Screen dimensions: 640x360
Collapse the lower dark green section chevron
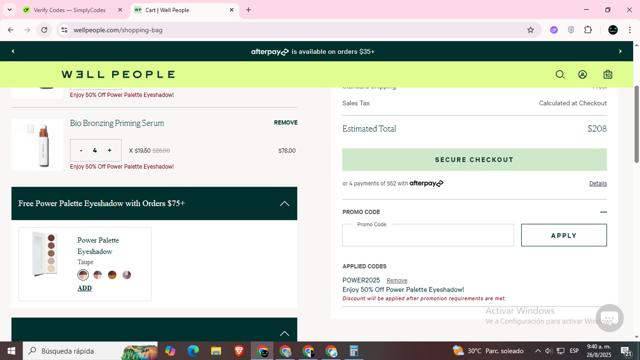point(284,333)
